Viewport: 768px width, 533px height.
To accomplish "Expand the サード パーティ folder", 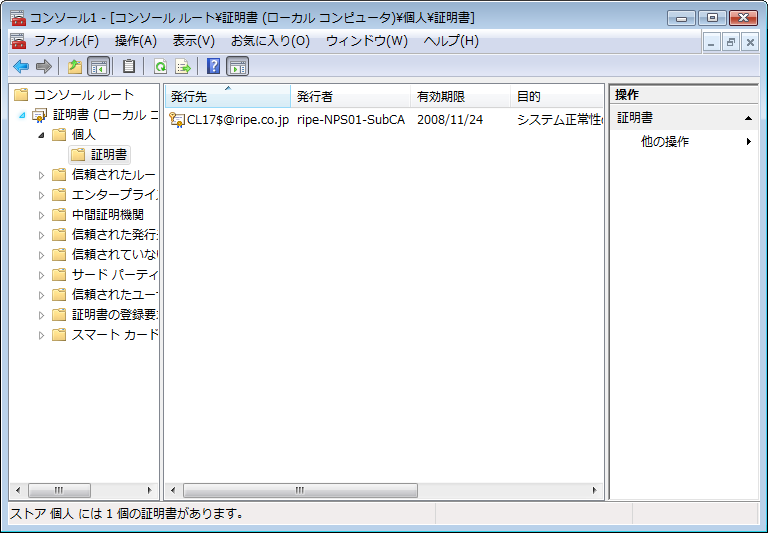I will [42, 275].
